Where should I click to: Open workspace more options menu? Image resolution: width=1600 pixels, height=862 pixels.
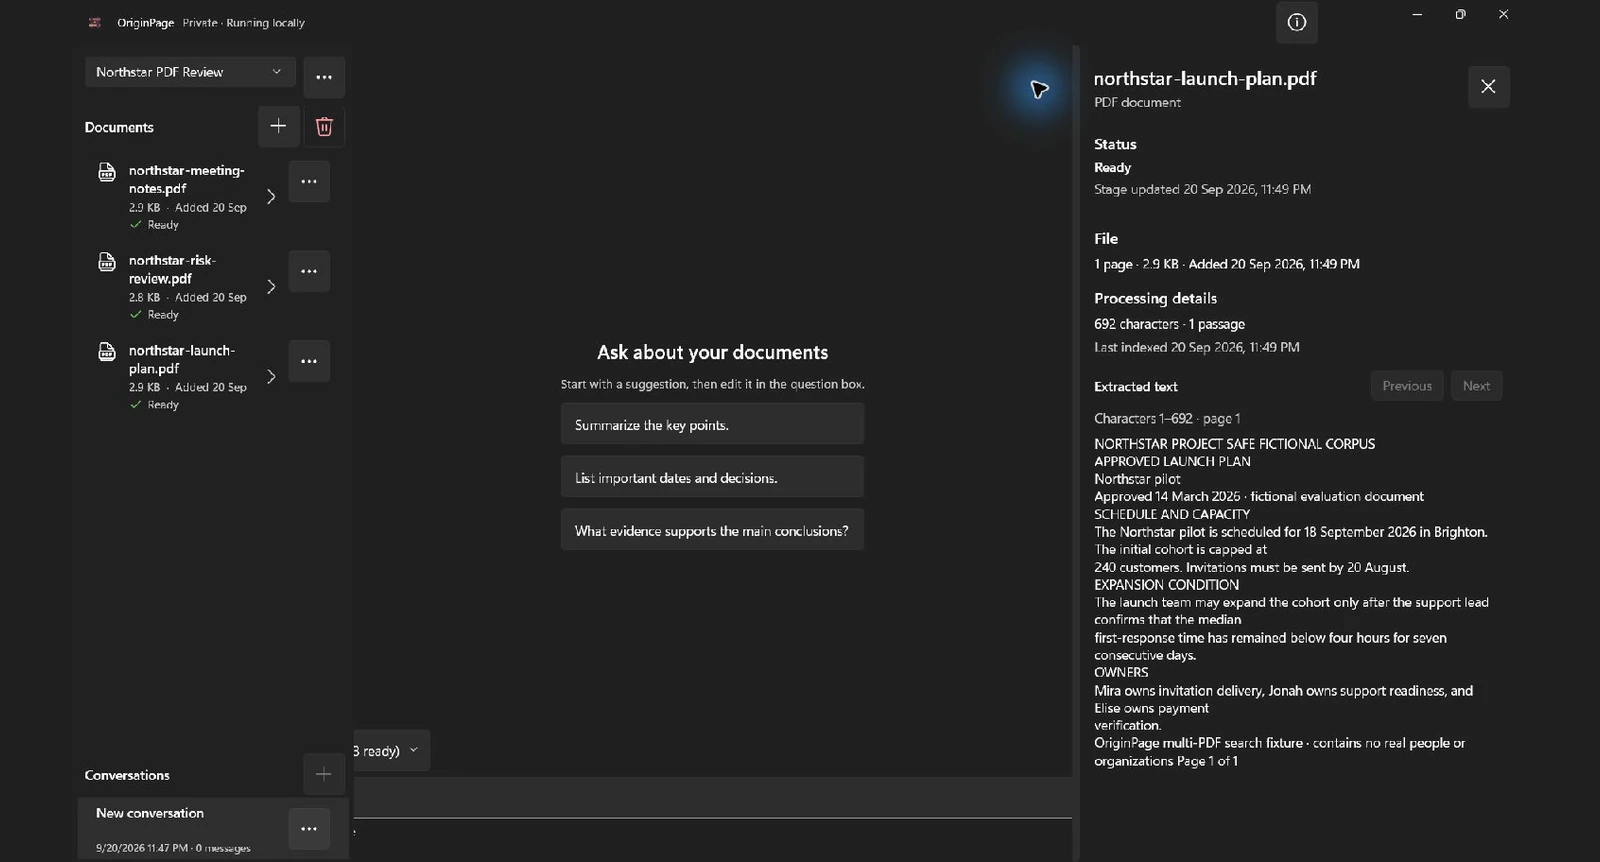click(x=324, y=77)
